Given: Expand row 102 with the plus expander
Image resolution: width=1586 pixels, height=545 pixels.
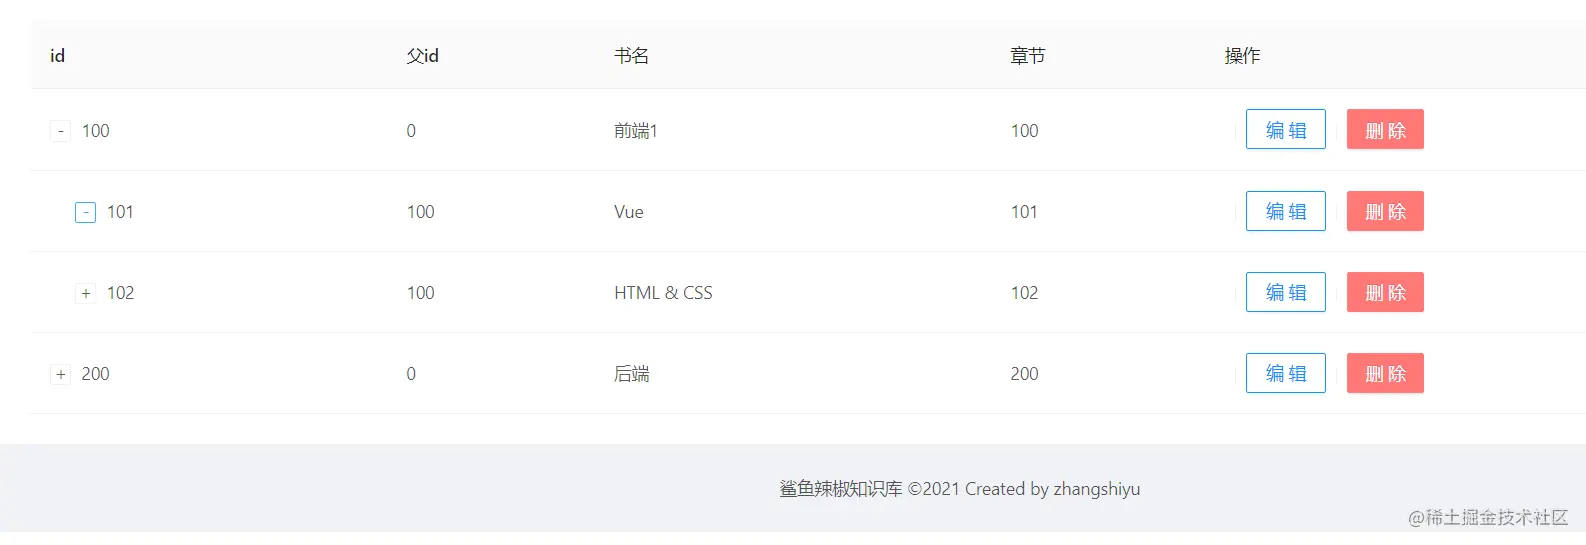Looking at the screenshot, I should point(85,293).
